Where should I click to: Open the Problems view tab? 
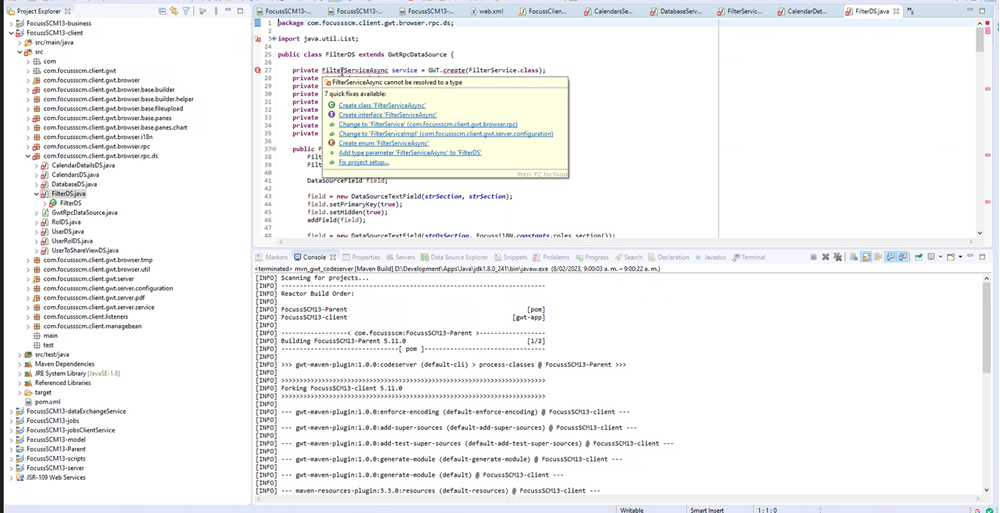coord(551,257)
